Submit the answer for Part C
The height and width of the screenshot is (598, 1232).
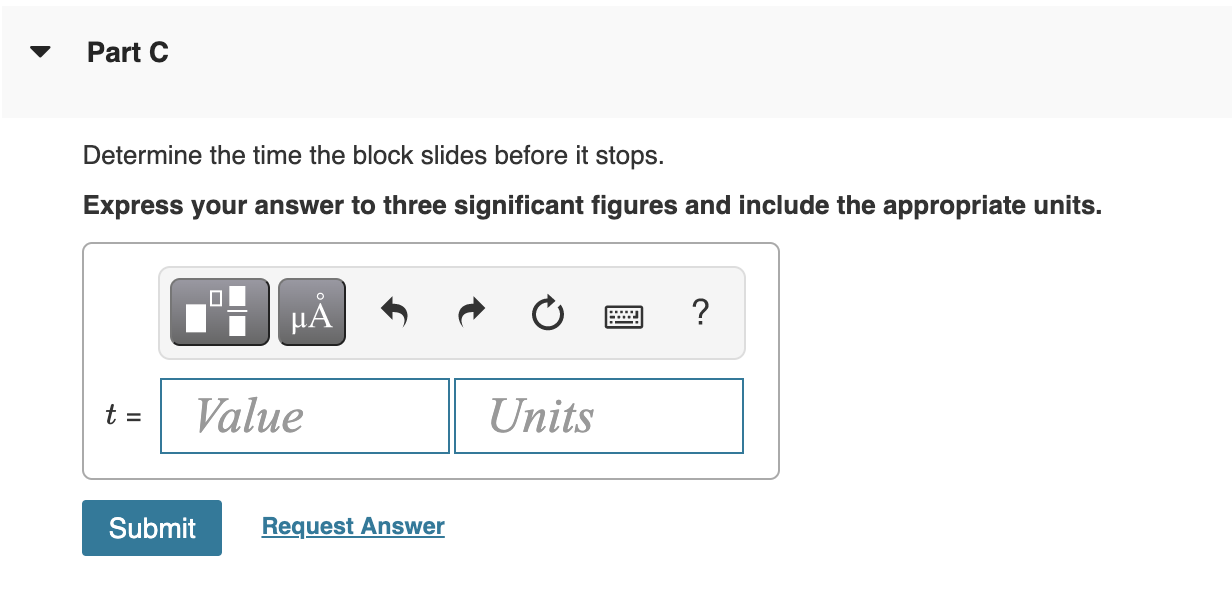(x=151, y=528)
